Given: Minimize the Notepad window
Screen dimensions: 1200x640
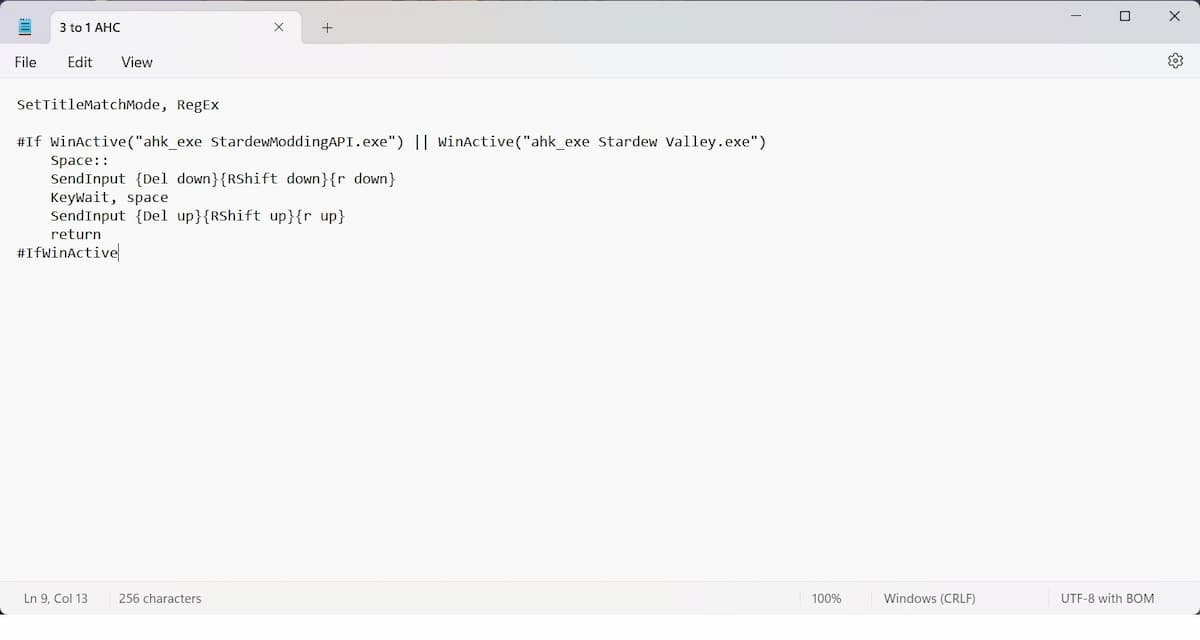Looking at the screenshot, I should 1076,16.
